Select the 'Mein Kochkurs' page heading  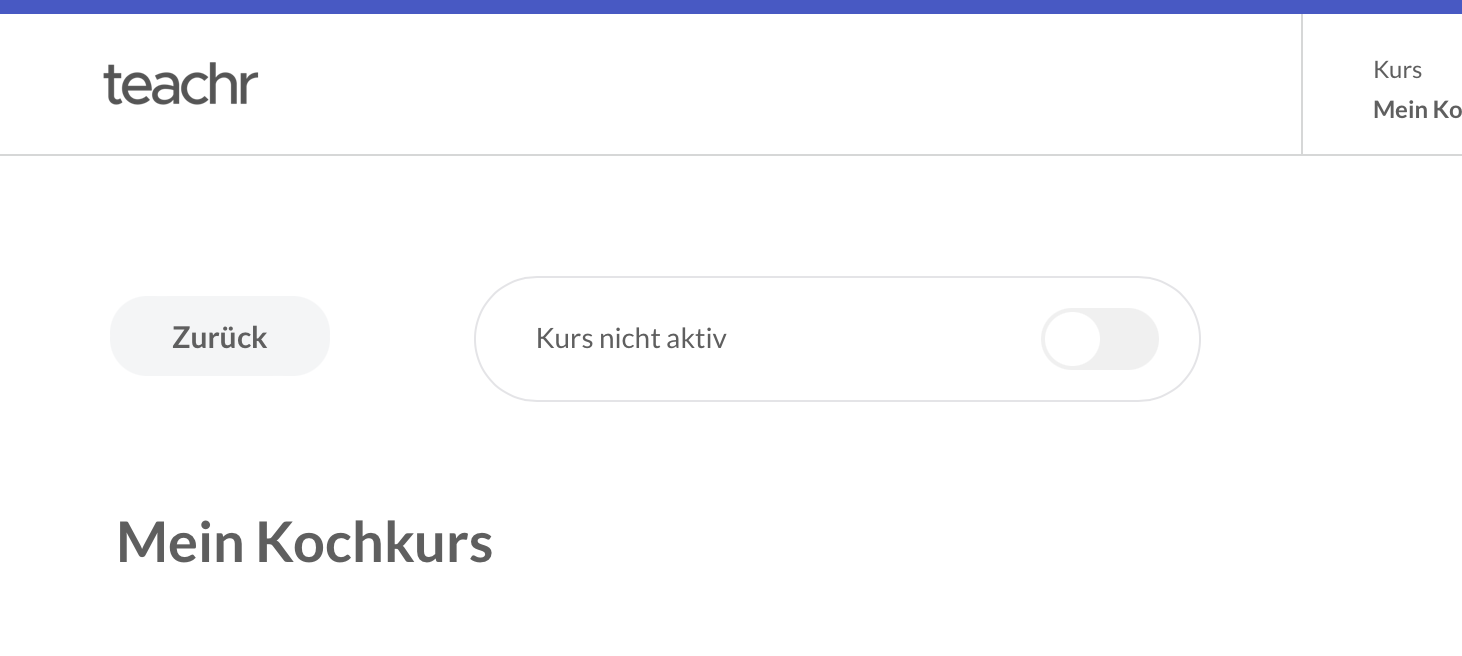305,542
